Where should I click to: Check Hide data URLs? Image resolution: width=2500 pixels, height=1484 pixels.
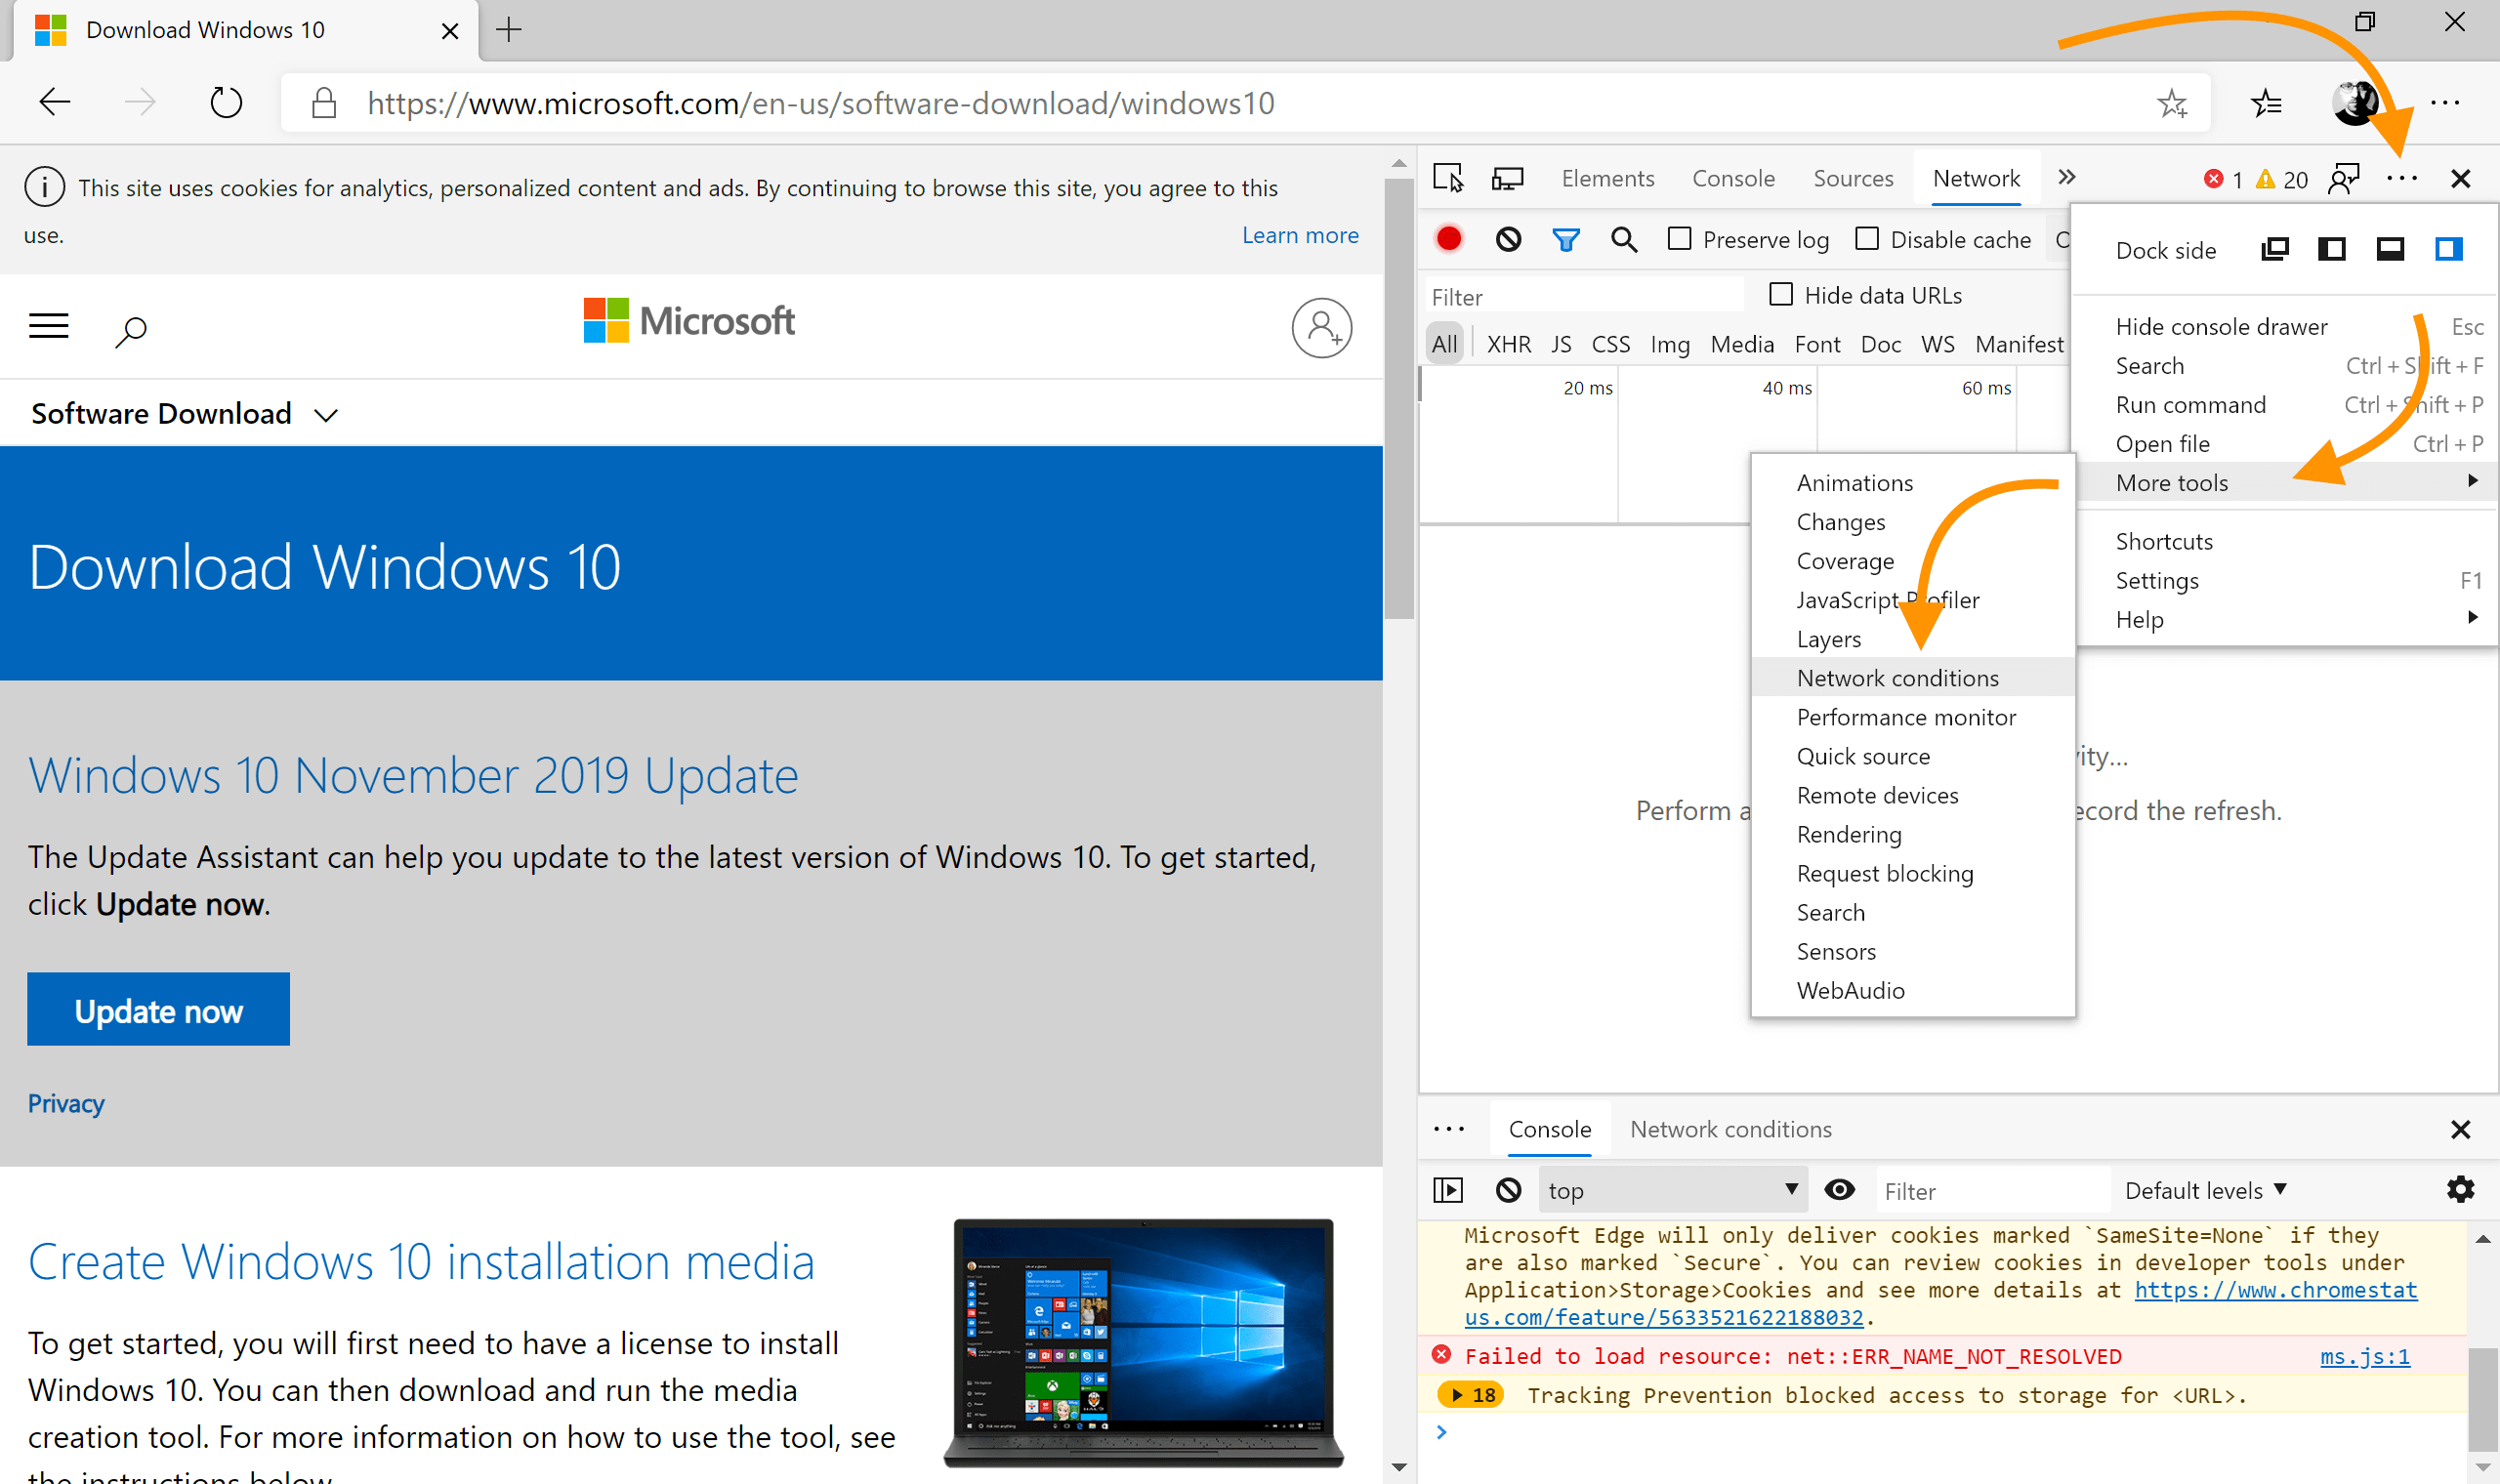point(1781,294)
